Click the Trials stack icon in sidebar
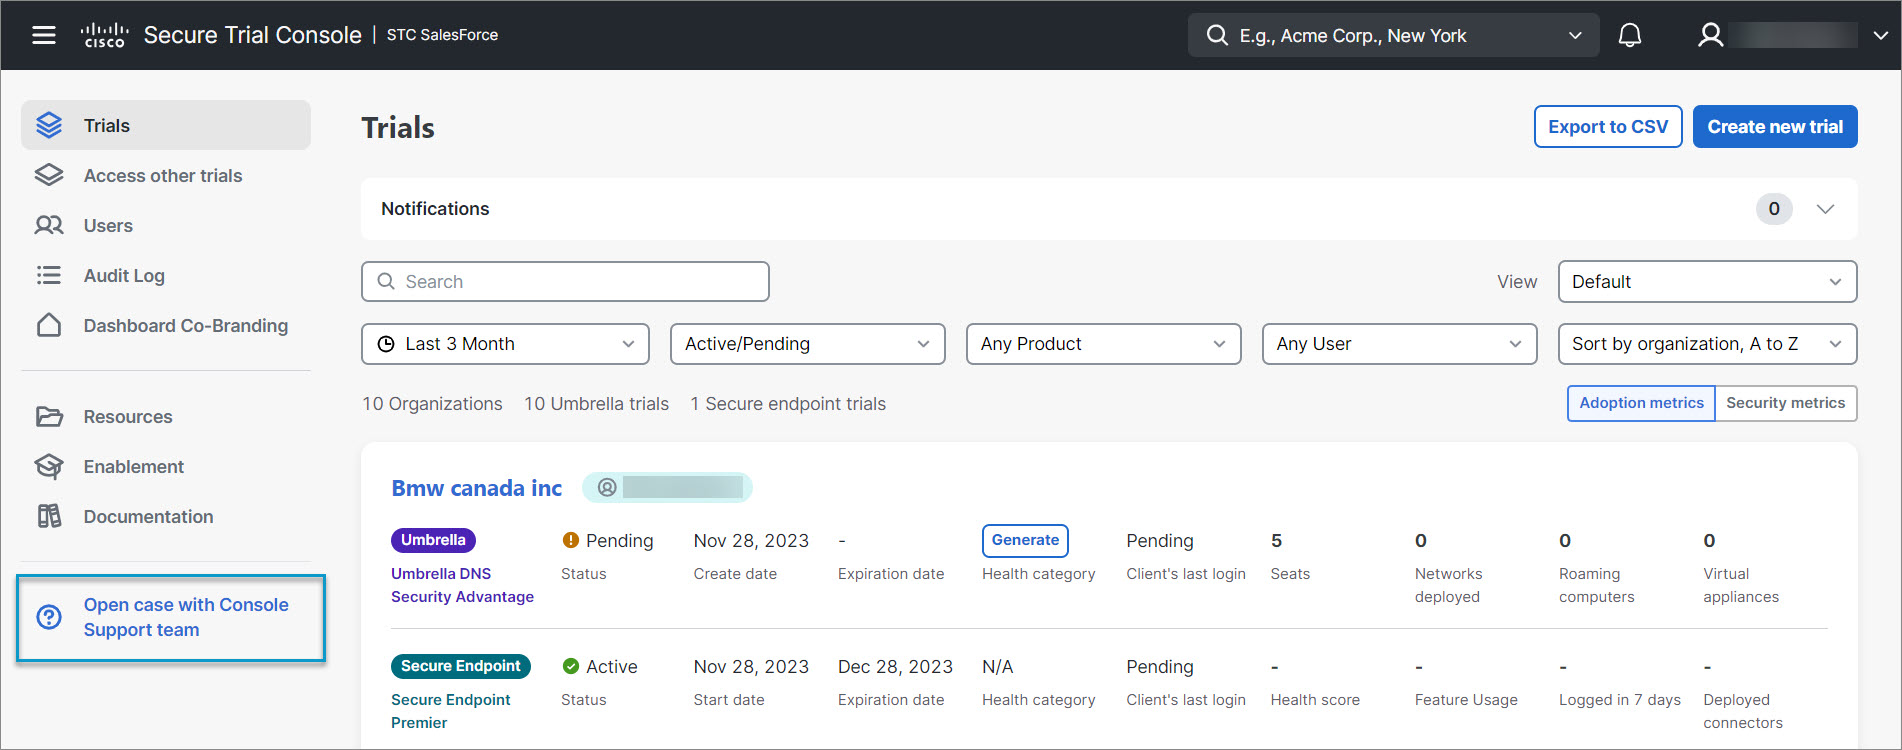Viewport: 1902px width, 750px height. (49, 125)
